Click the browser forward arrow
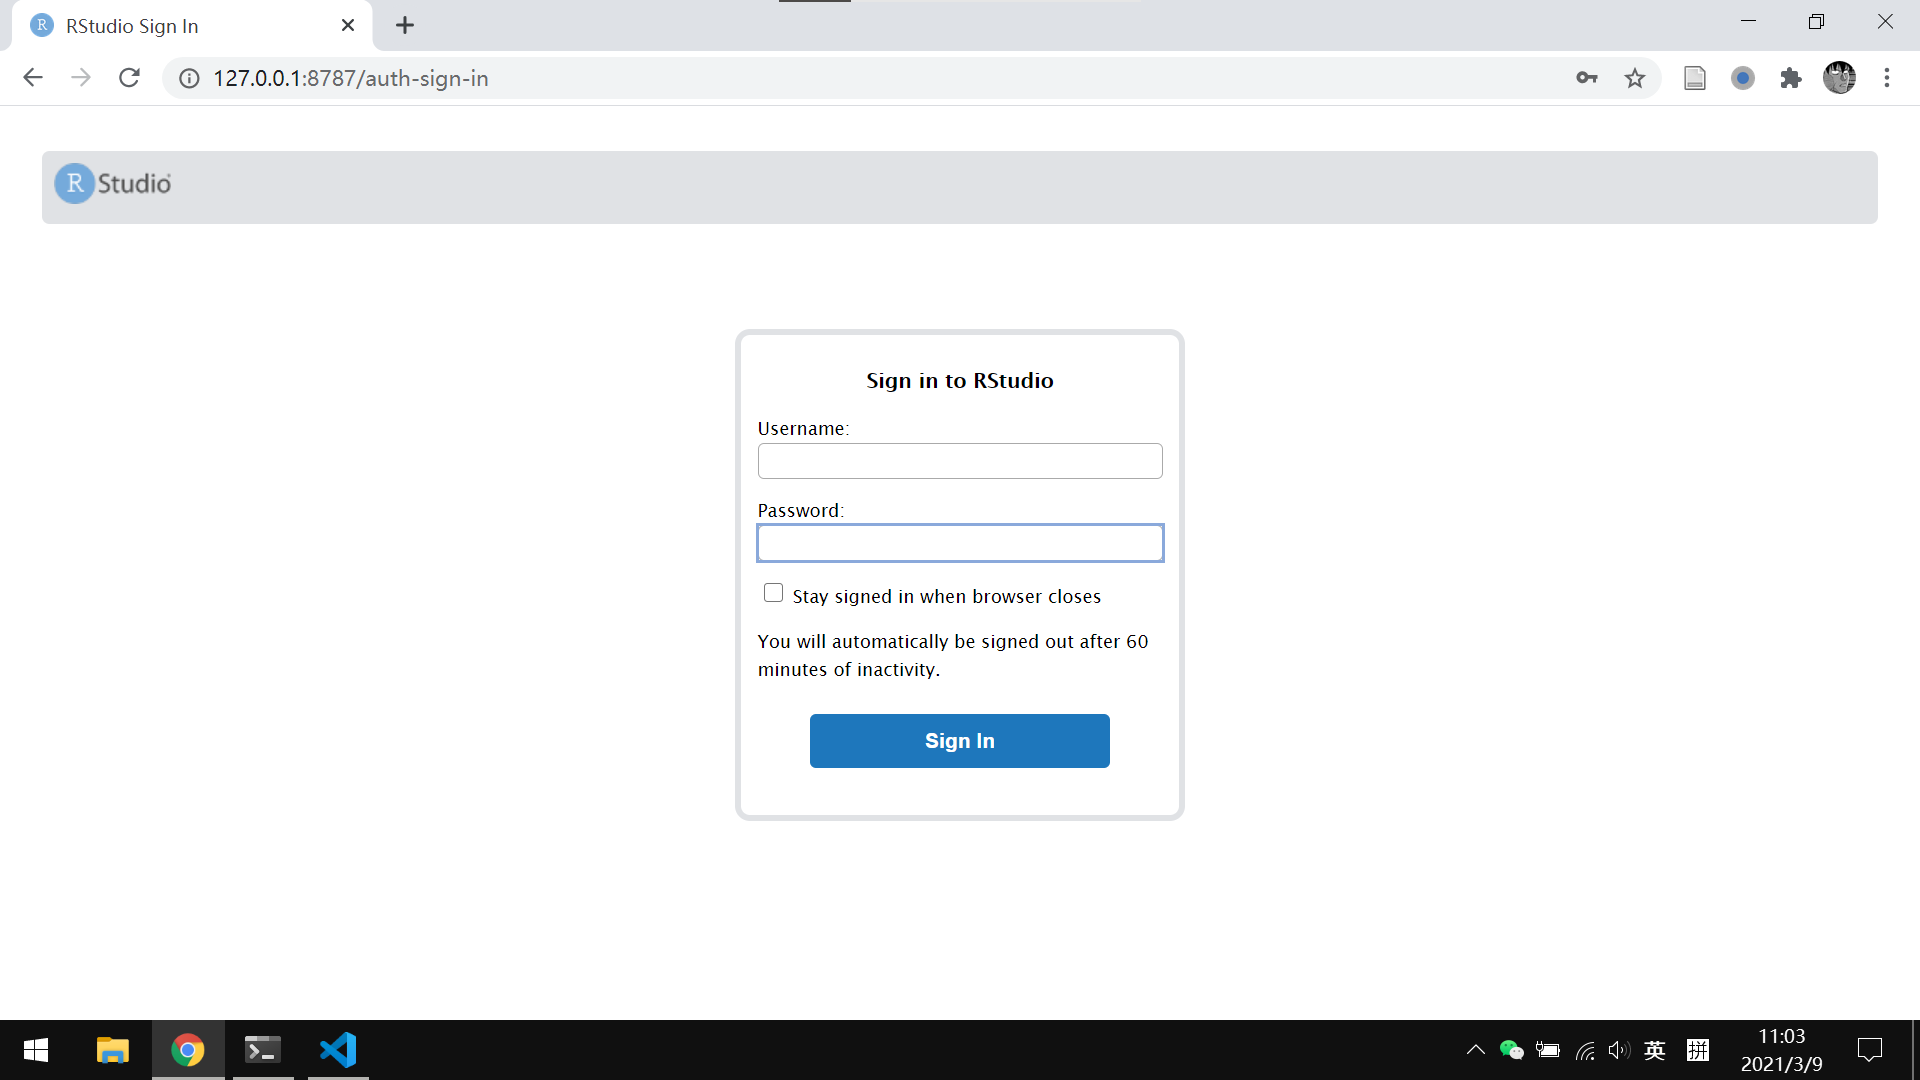Image resolution: width=1920 pixels, height=1080 pixels. click(81, 78)
